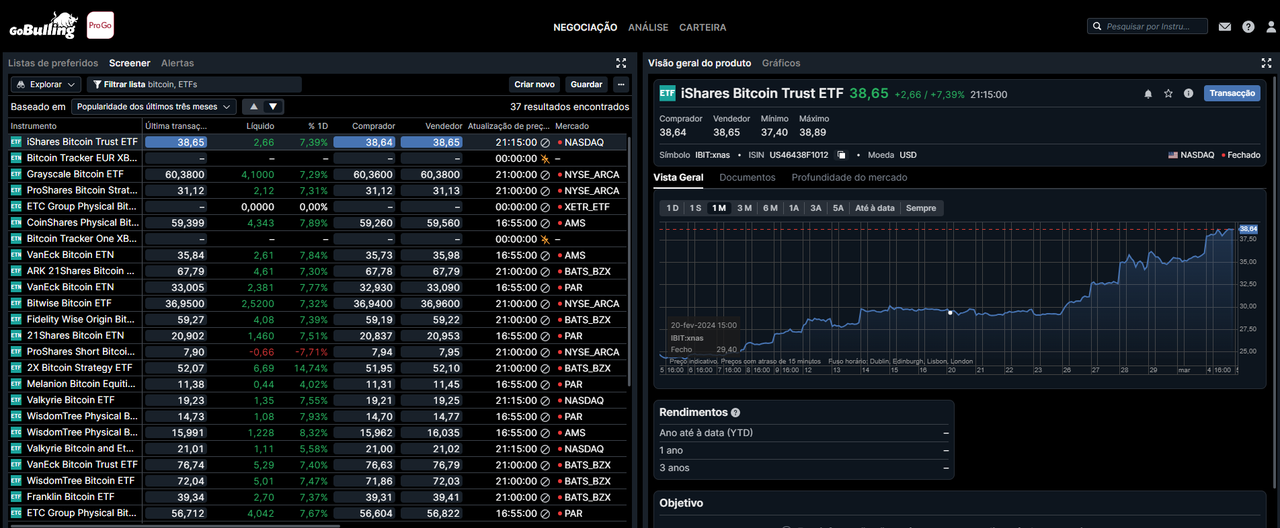
Task: Click the Criar novo button
Action: pyautogui.click(x=534, y=85)
